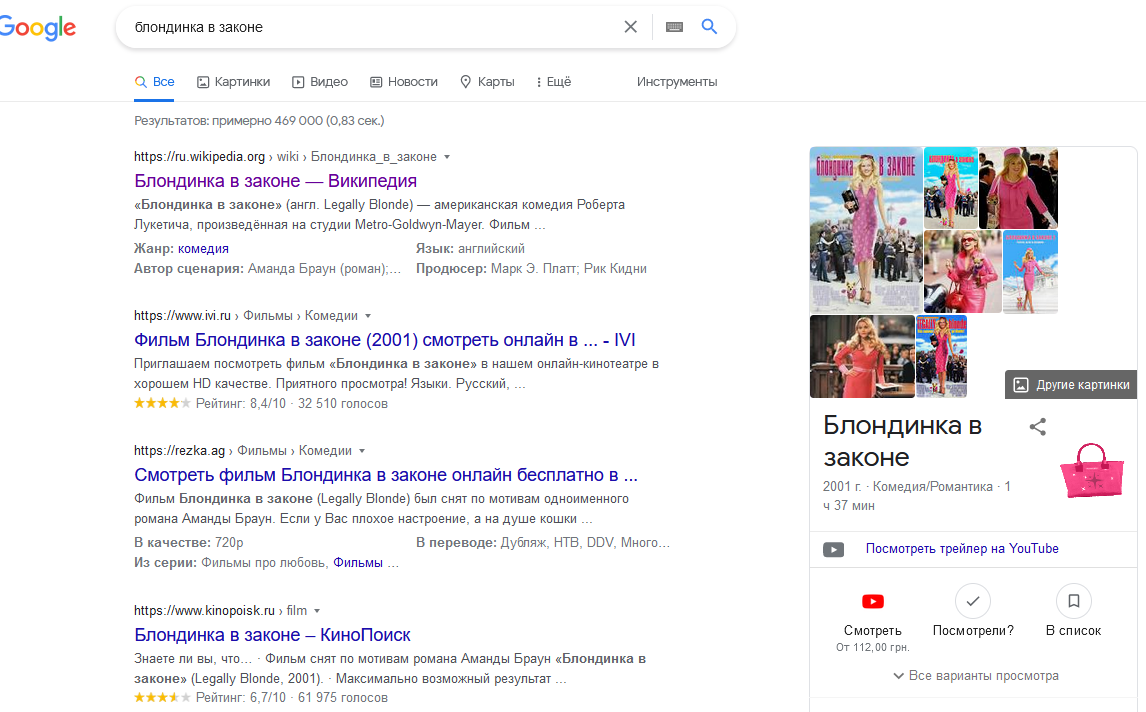Click the blue magnifier search icon
Image resolution: width=1146 pixels, height=712 pixels.
(709, 27)
